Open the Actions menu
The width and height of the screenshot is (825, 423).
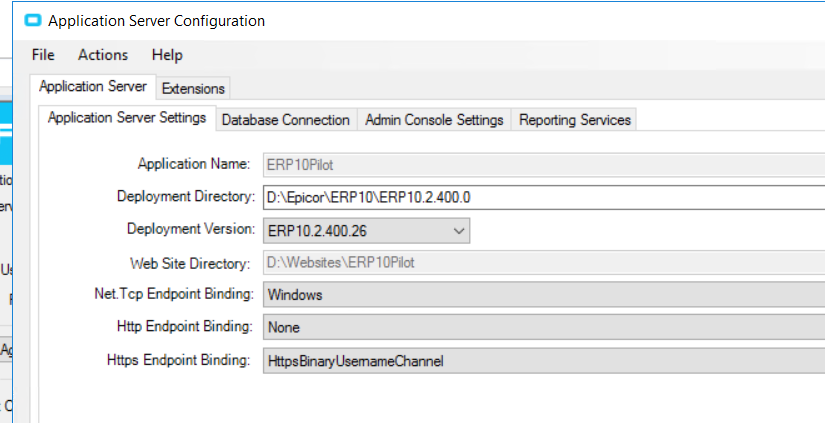click(x=103, y=55)
